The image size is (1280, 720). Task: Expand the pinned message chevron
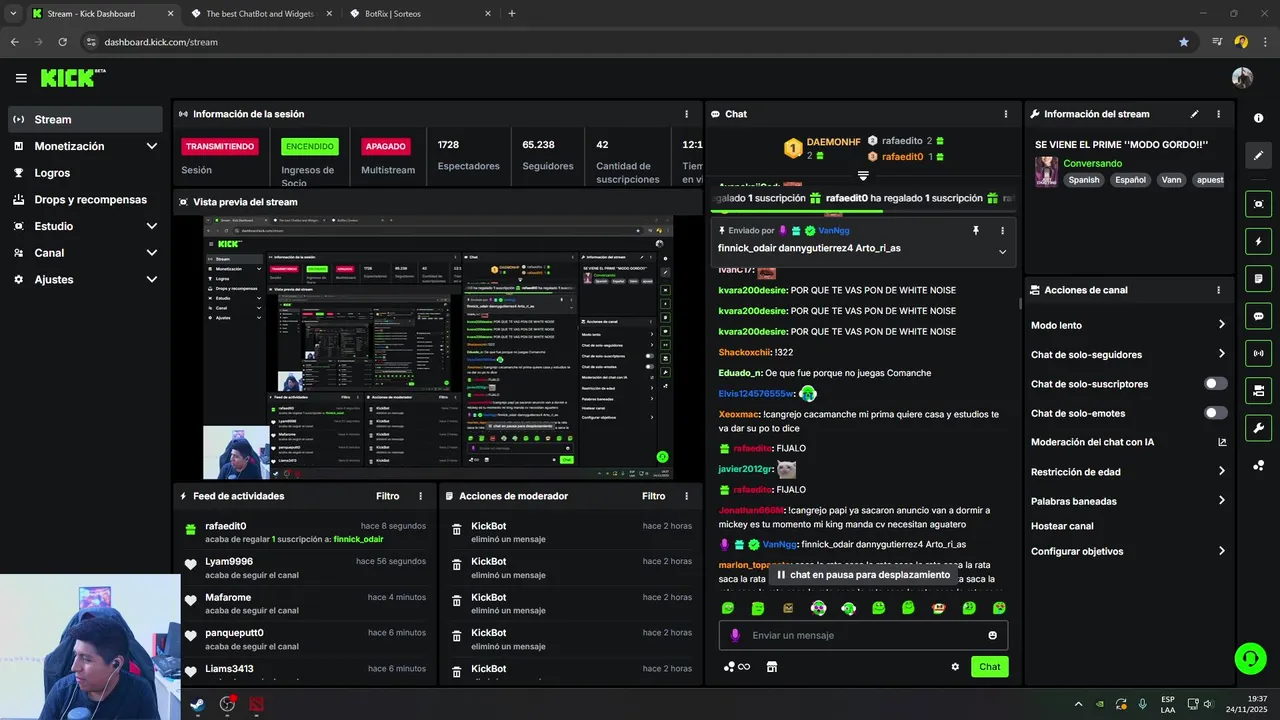coord(1002,251)
